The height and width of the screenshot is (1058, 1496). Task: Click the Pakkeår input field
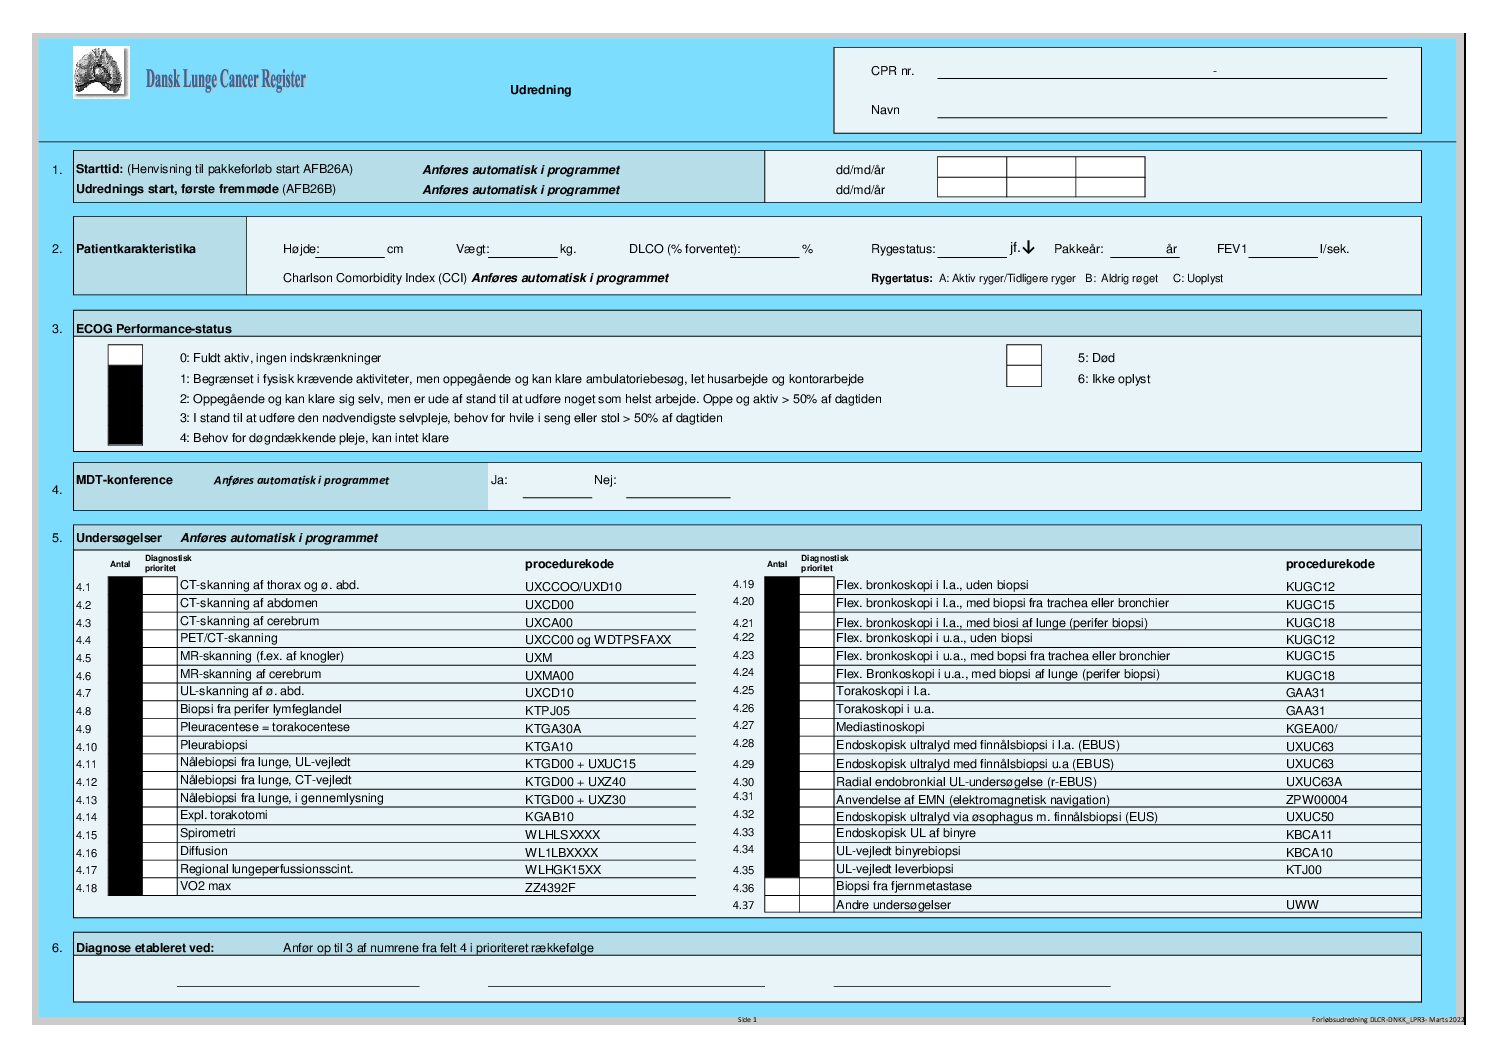1137,250
